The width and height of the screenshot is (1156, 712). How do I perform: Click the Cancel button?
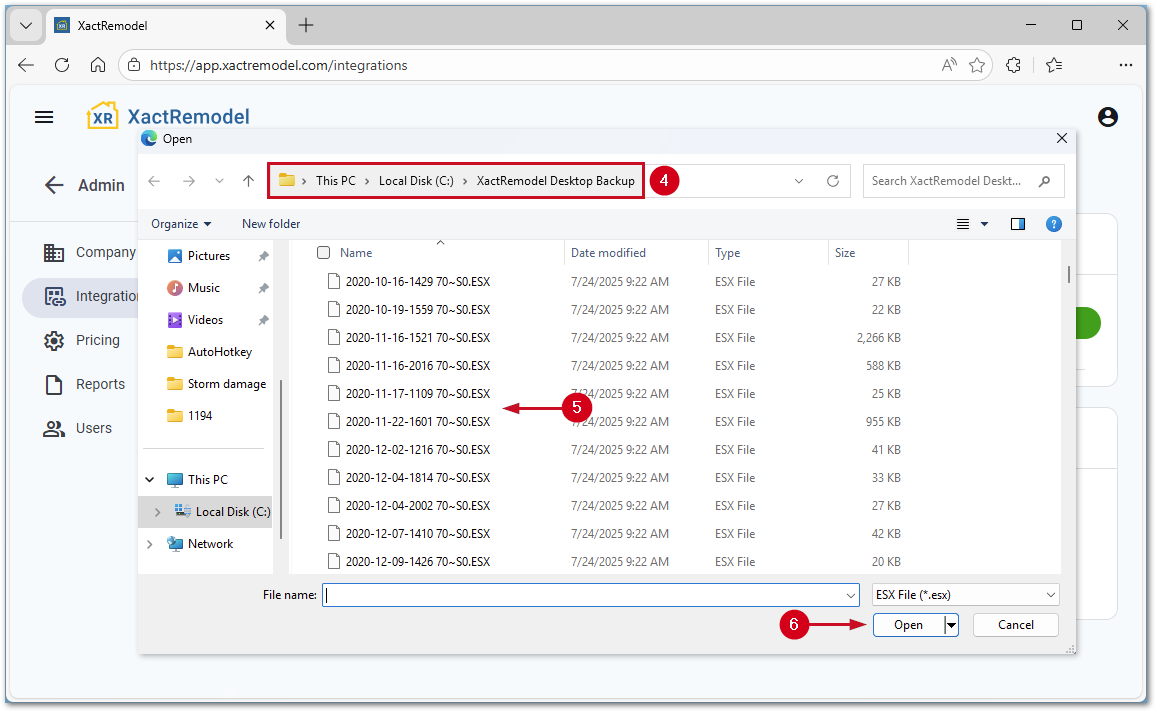coord(1015,625)
